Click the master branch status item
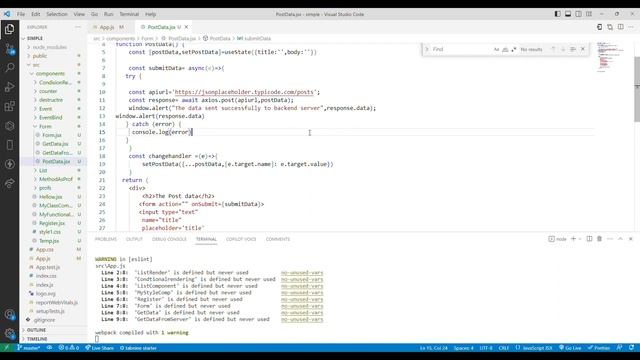The image size is (640, 360). pos(29,348)
